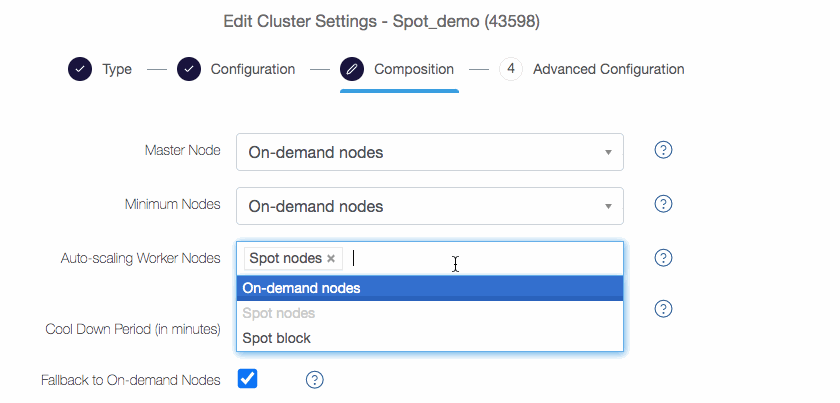Viewport: 840px width, 403px height.
Task: Switch to the Configuration step label
Action: pos(253,70)
